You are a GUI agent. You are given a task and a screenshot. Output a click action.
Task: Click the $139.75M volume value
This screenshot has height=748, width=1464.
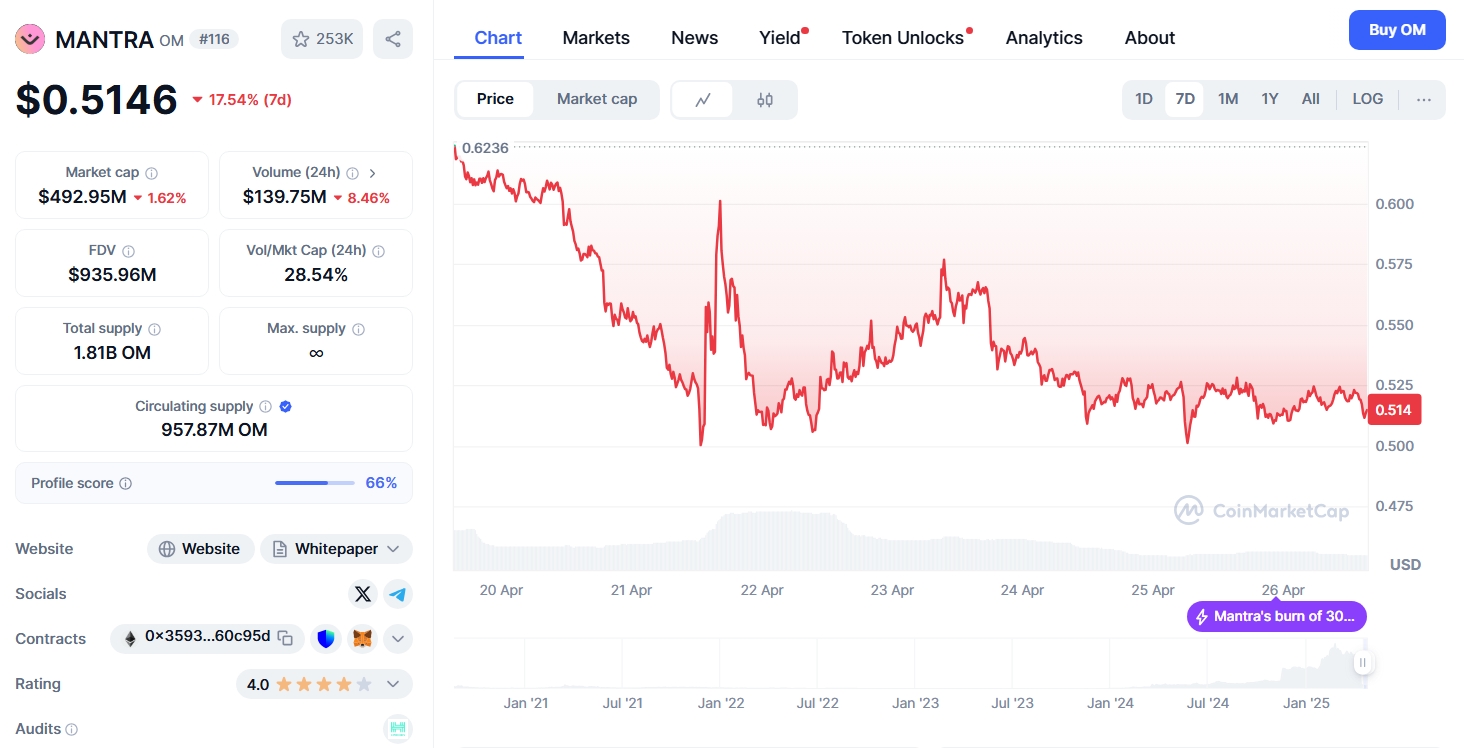point(285,197)
